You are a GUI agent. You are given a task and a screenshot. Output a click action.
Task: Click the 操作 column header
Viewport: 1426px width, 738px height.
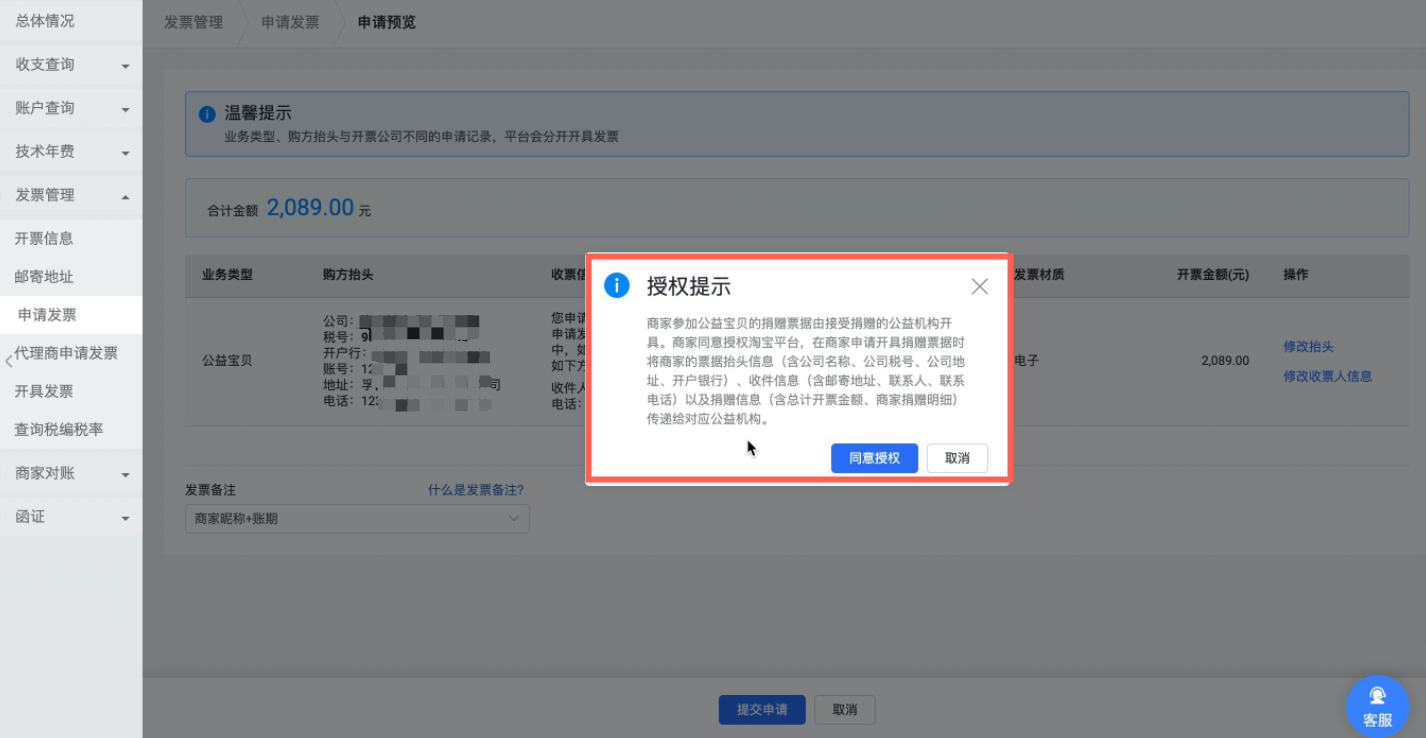tap(1295, 274)
